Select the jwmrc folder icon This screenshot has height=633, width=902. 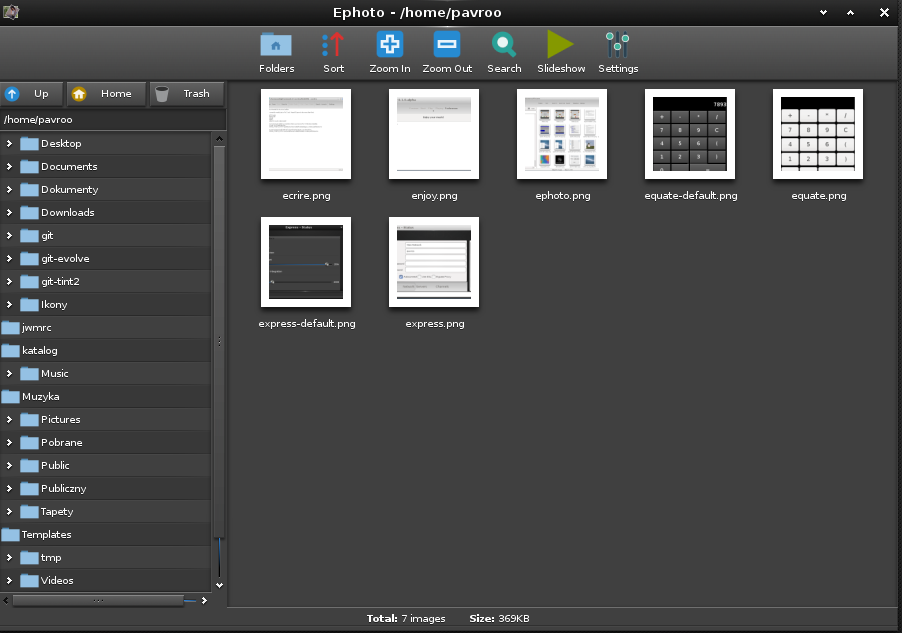pos(10,327)
